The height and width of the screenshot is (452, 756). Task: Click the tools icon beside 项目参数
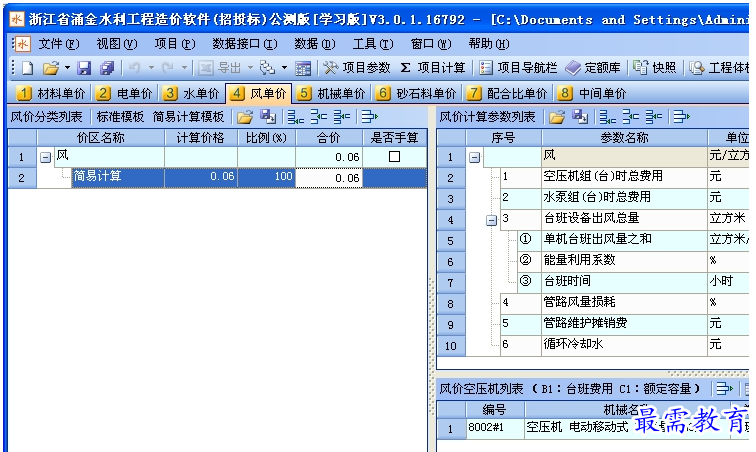pos(331,68)
